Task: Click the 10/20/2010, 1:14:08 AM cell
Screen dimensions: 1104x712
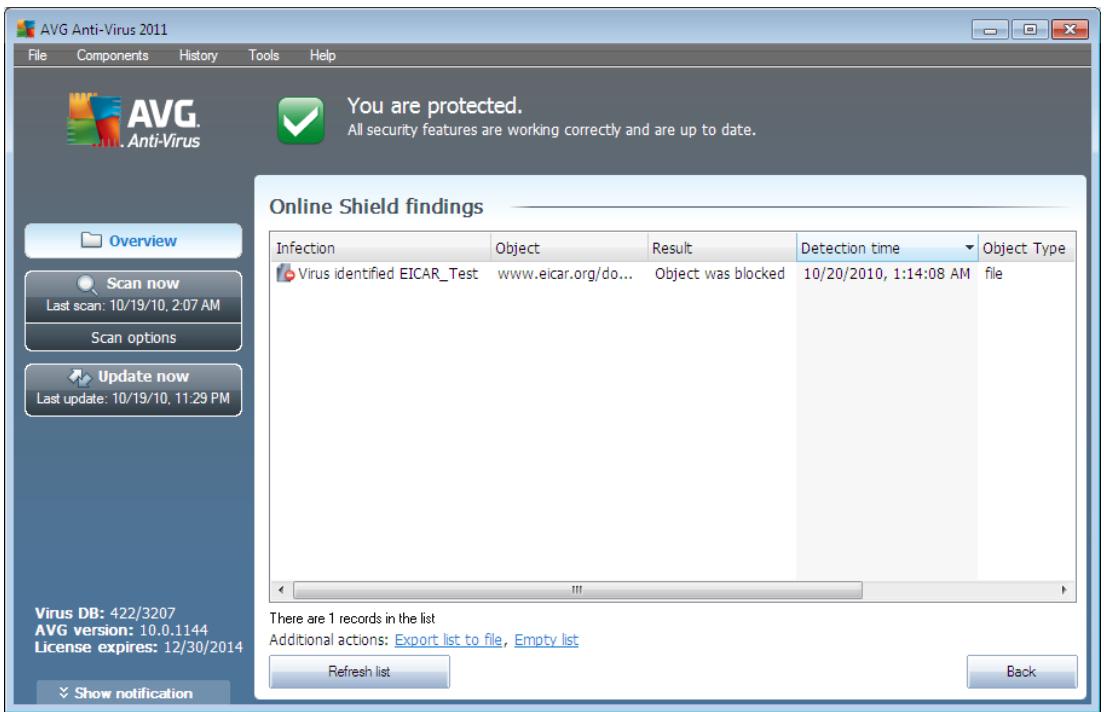Action: point(886,273)
